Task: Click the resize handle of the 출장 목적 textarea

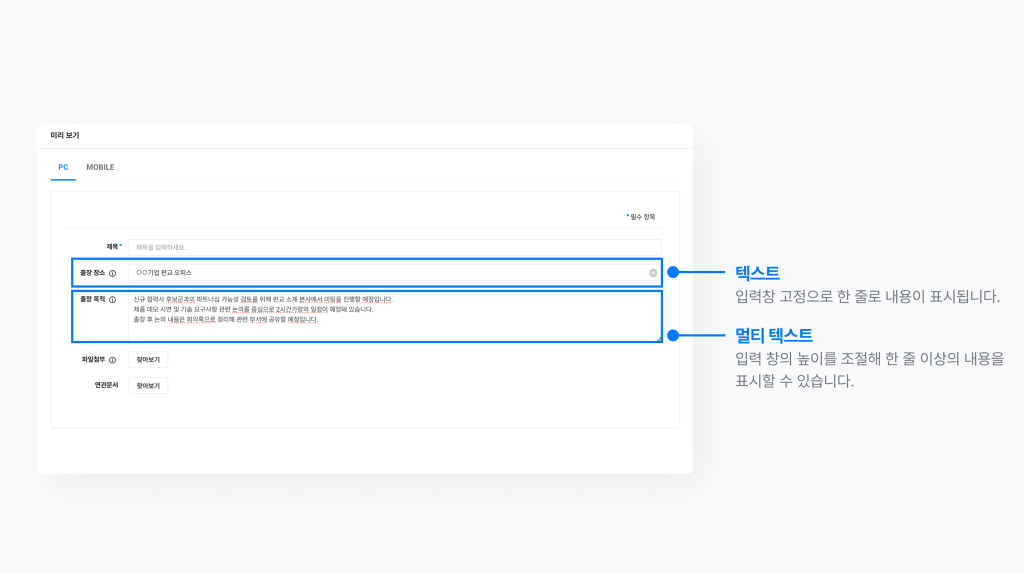Action: click(658, 338)
